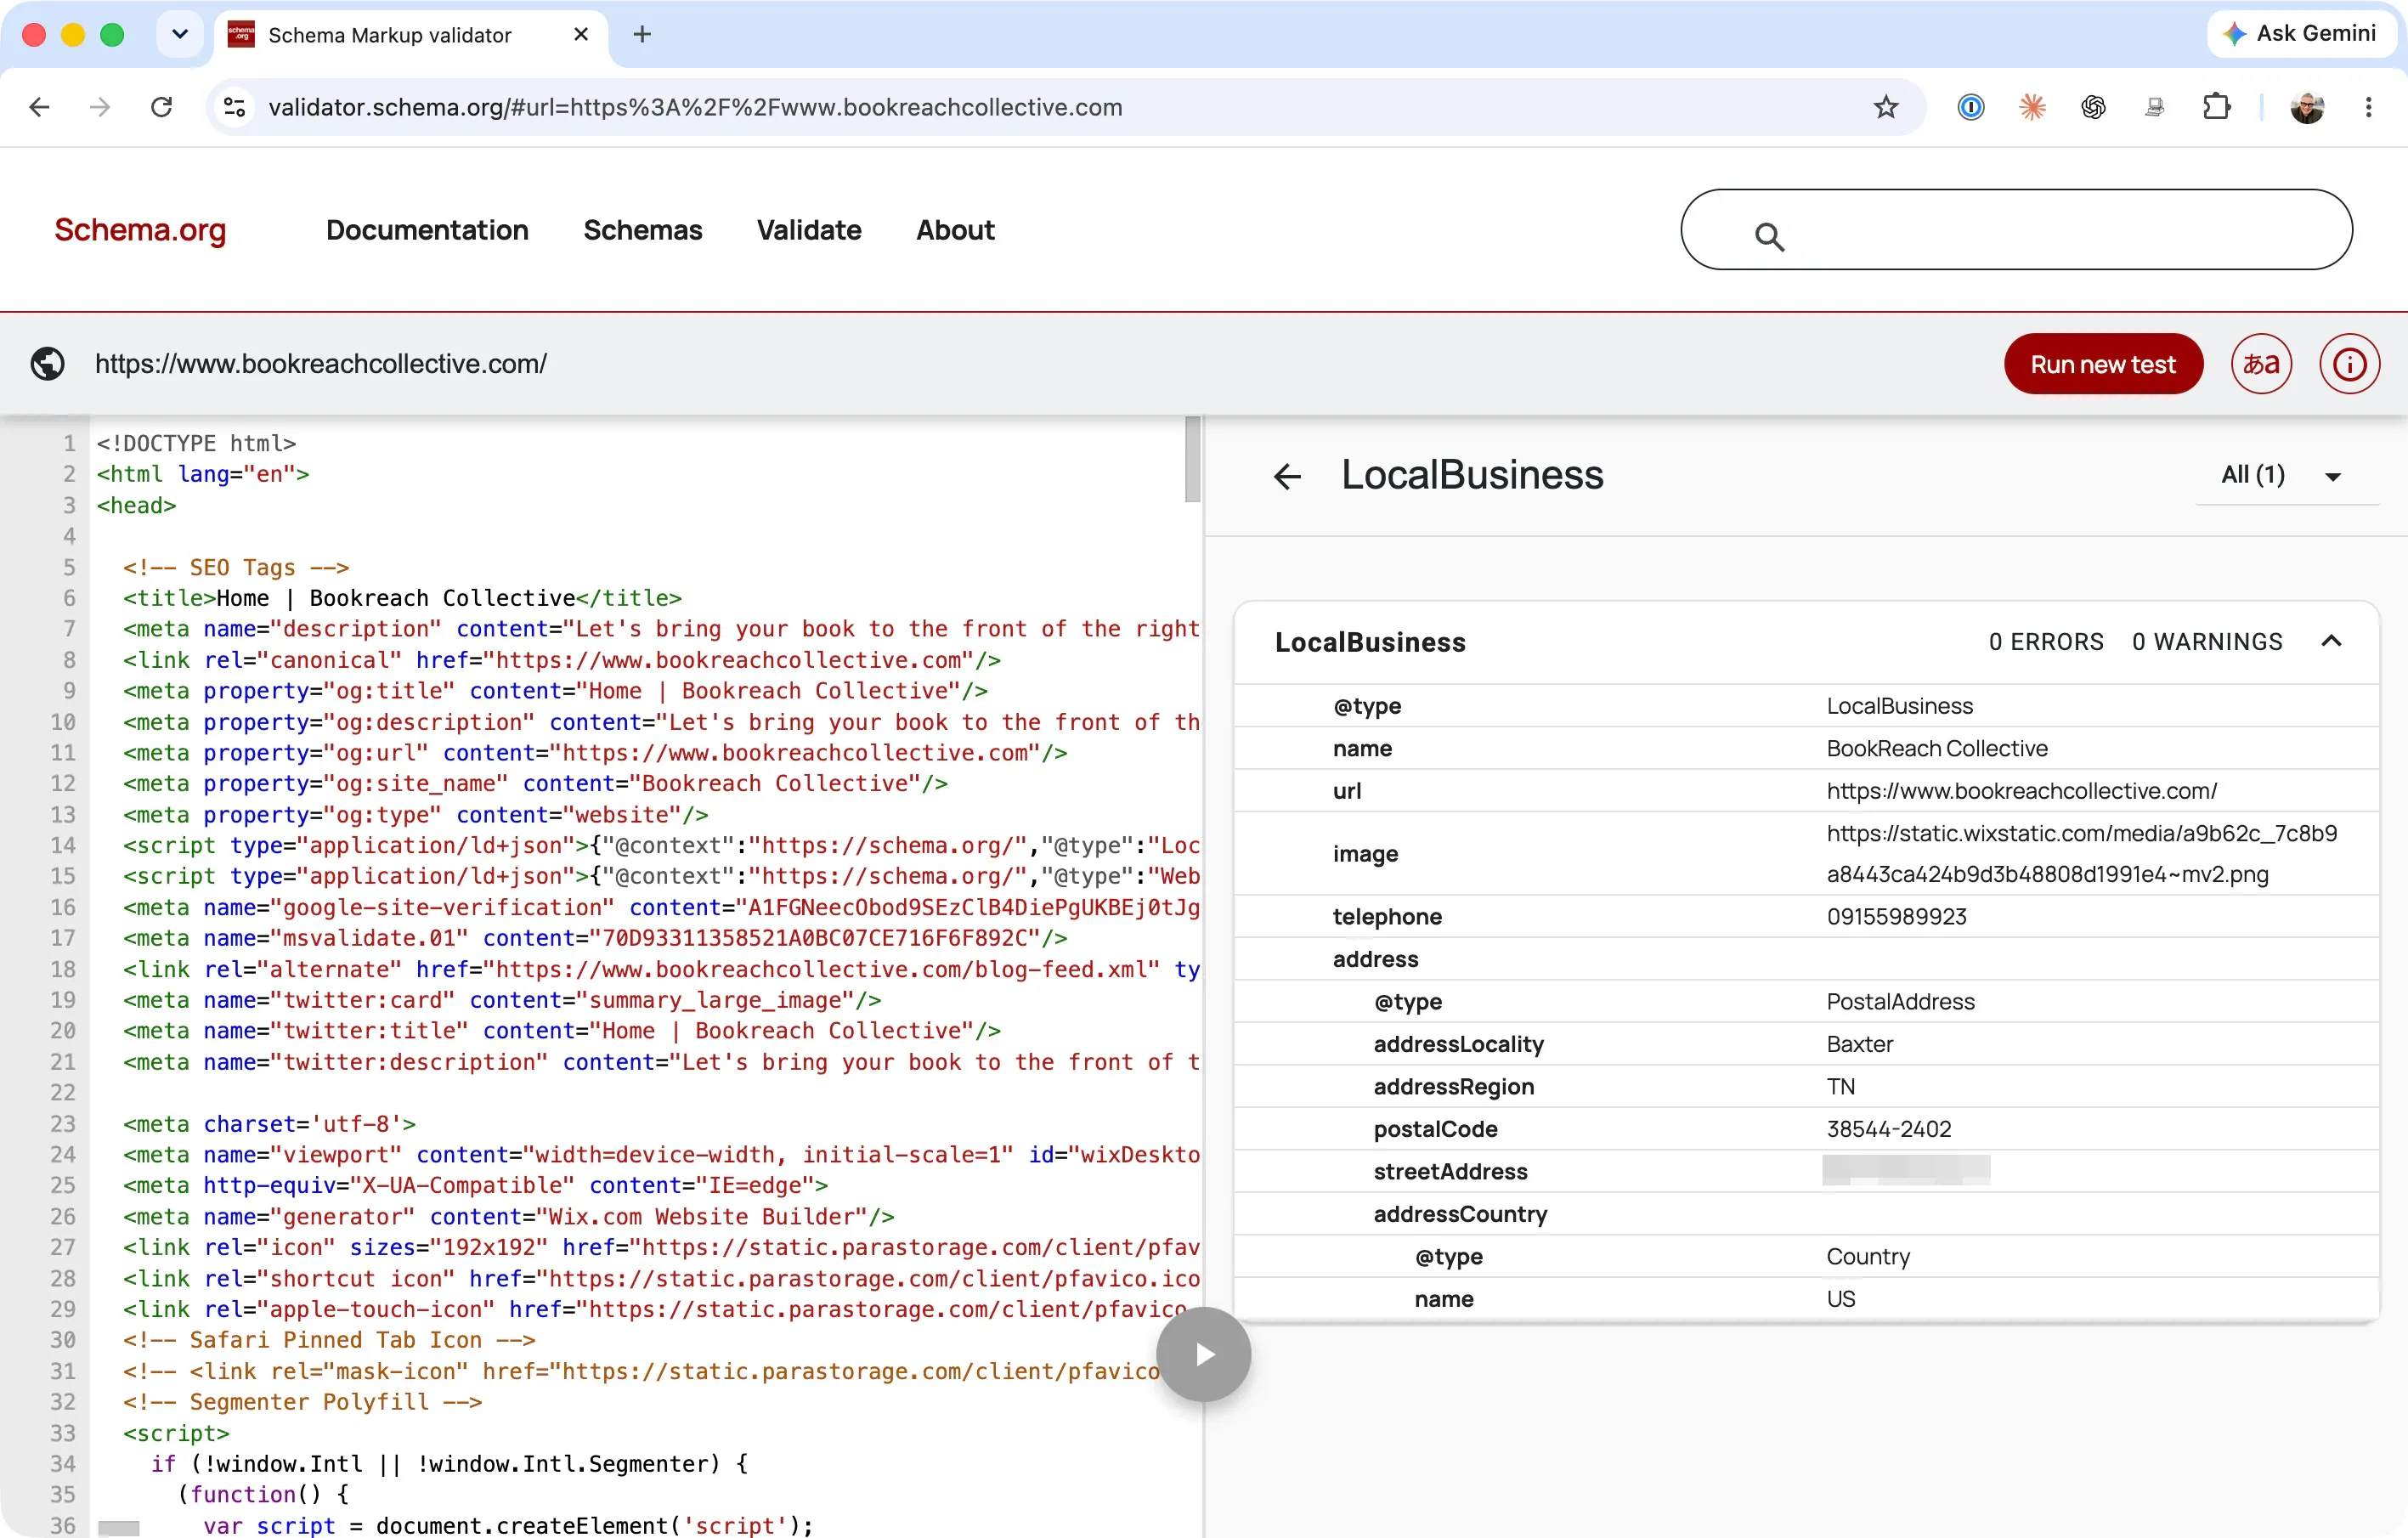
Task: Open the About menu
Action: pos(956,230)
